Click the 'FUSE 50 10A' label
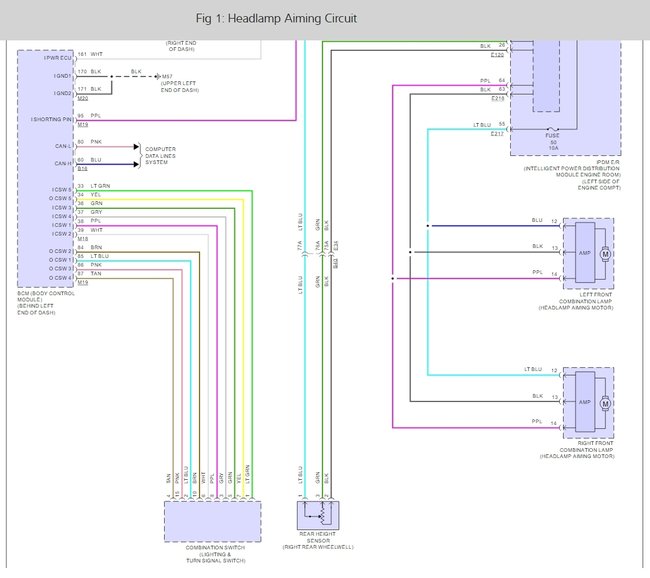This screenshot has height=578, width=650. coord(553,141)
